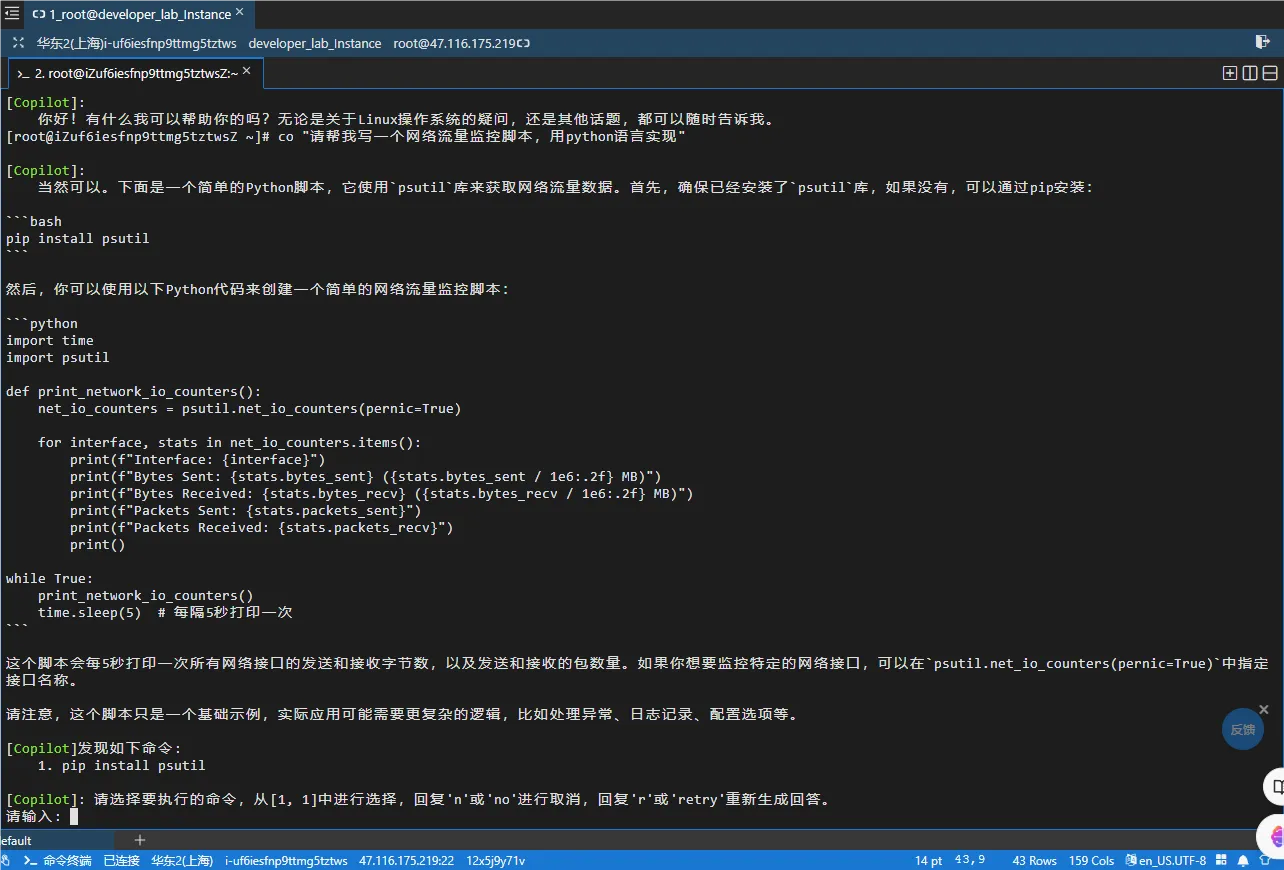Click the '[Copilot]发现如下命令:' line
This screenshot has width=1284, height=870.
pos(94,748)
